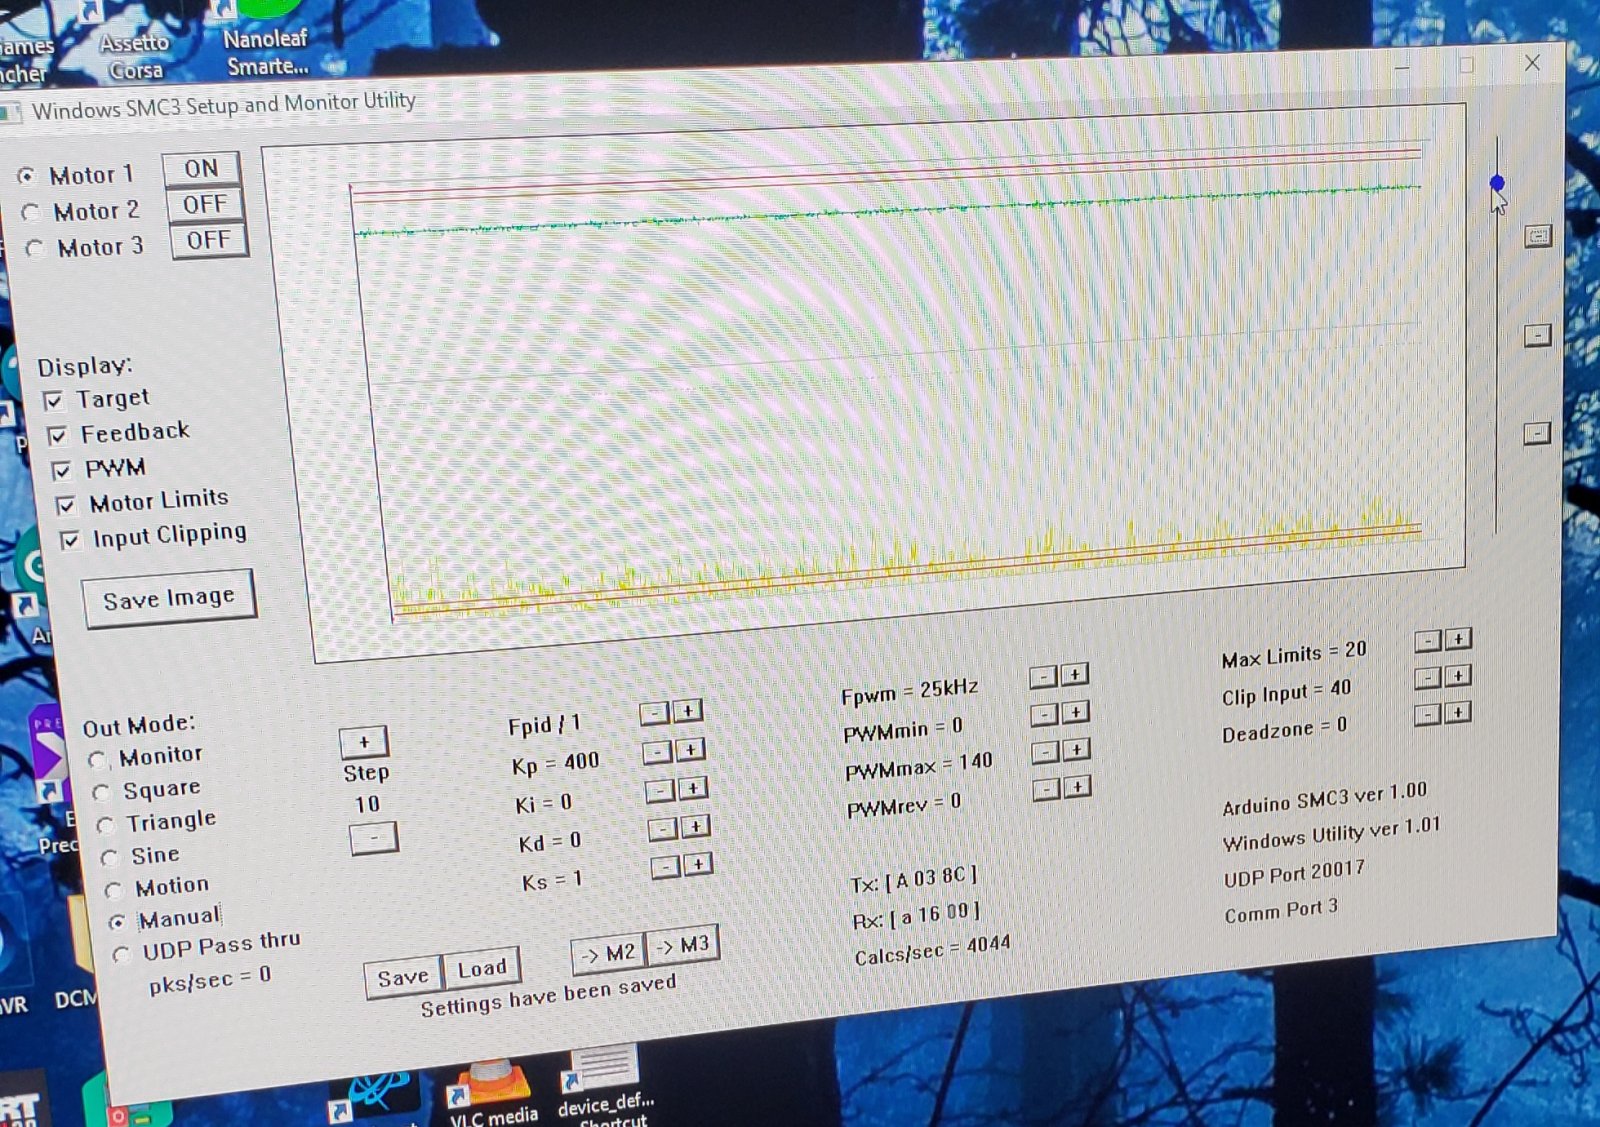The width and height of the screenshot is (1600, 1127).
Task: Click the blue manual position slider knob
Action: click(1497, 183)
